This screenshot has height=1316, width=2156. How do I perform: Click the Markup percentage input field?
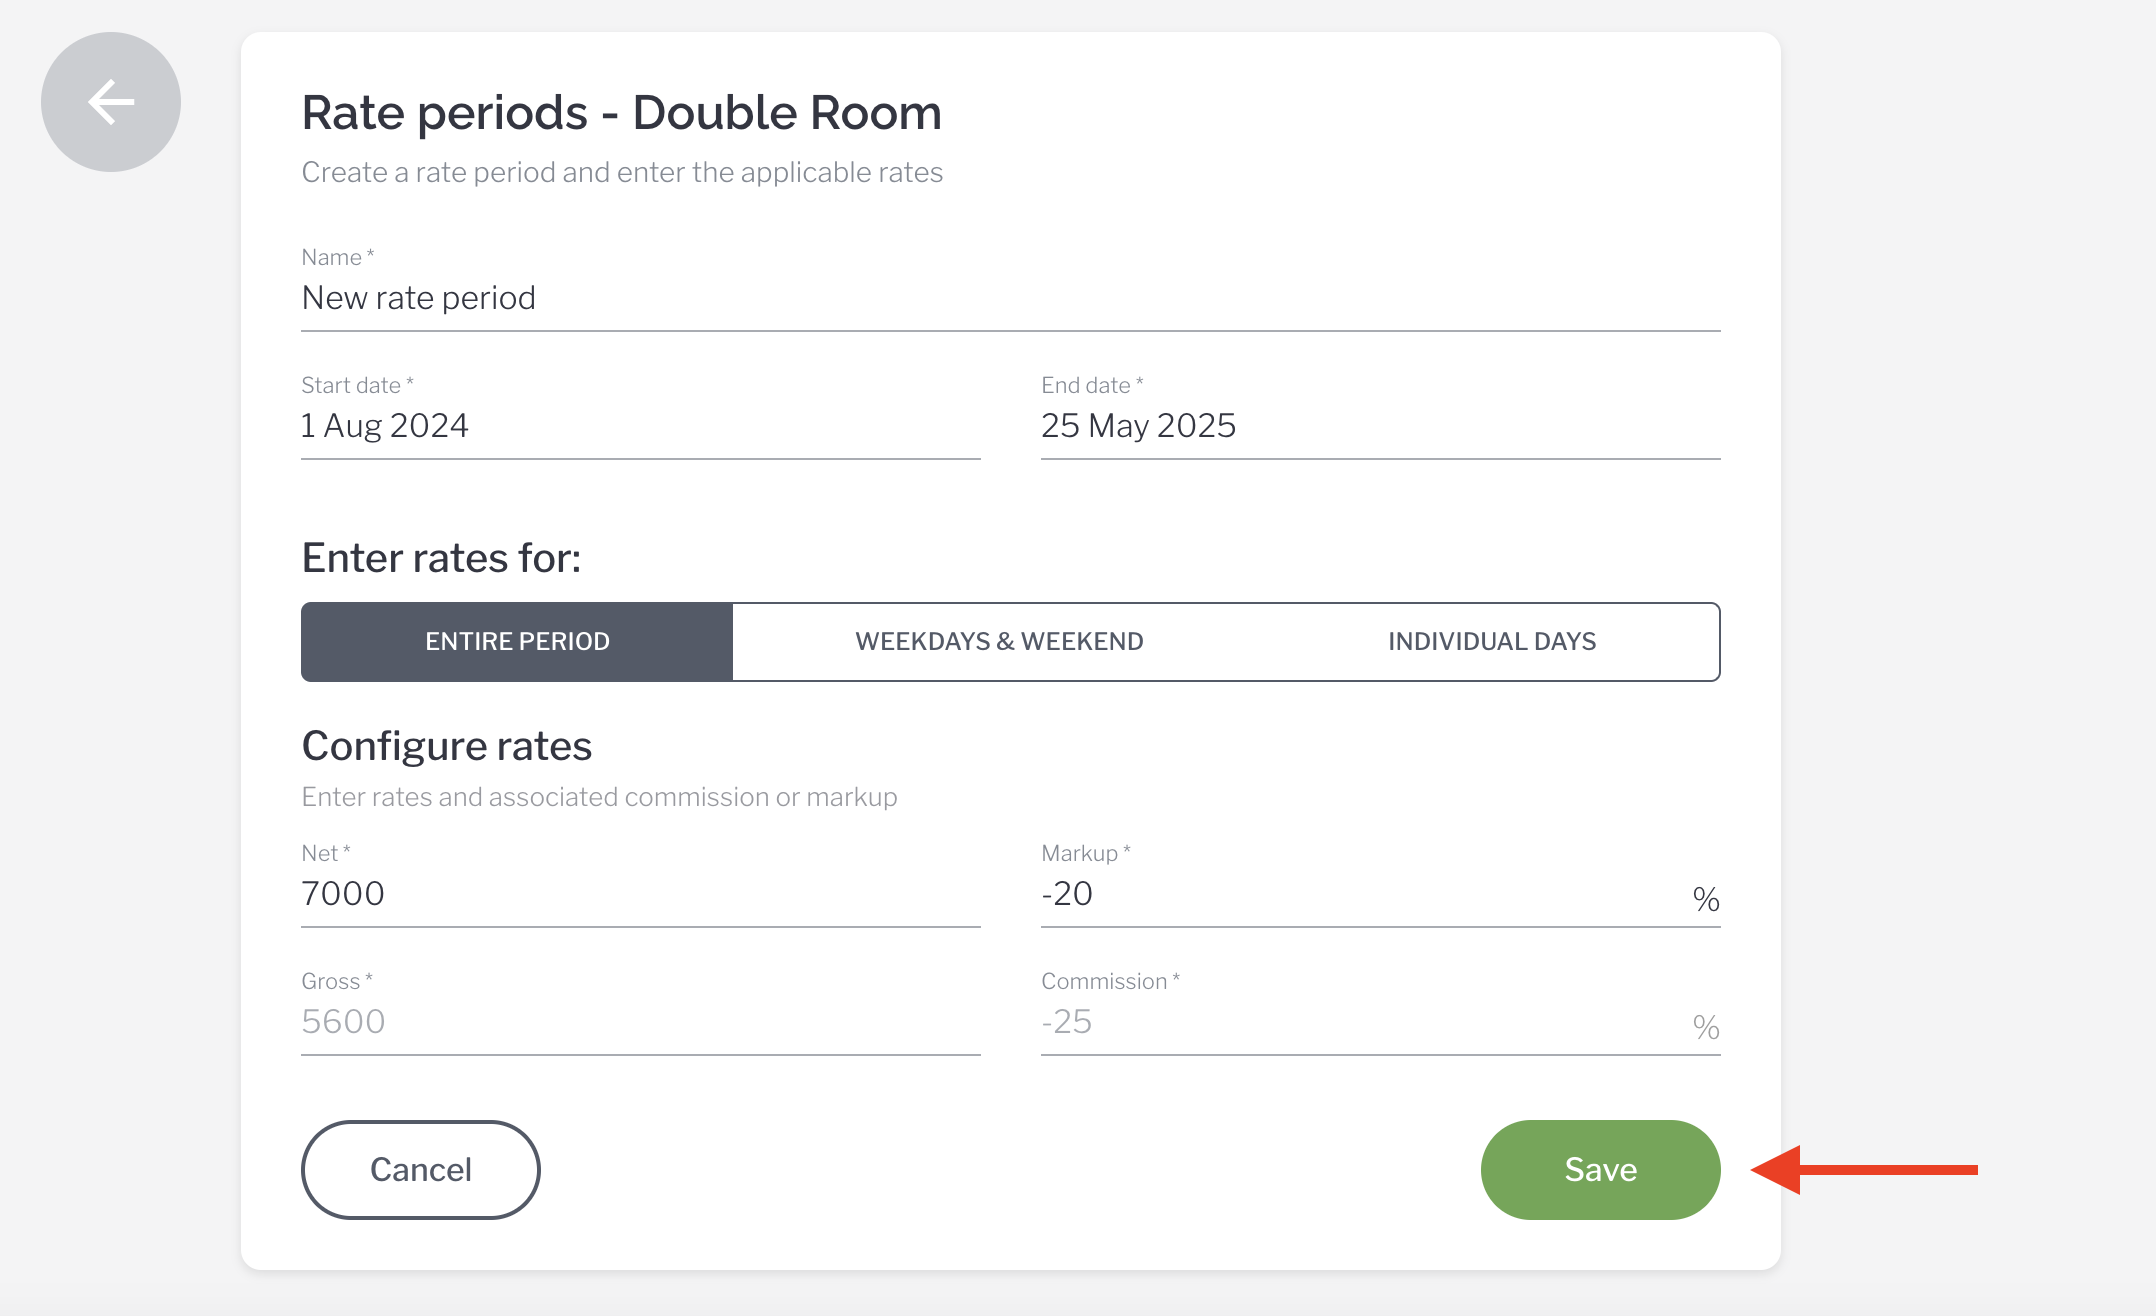pyautogui.click(x=1360, y=894)
